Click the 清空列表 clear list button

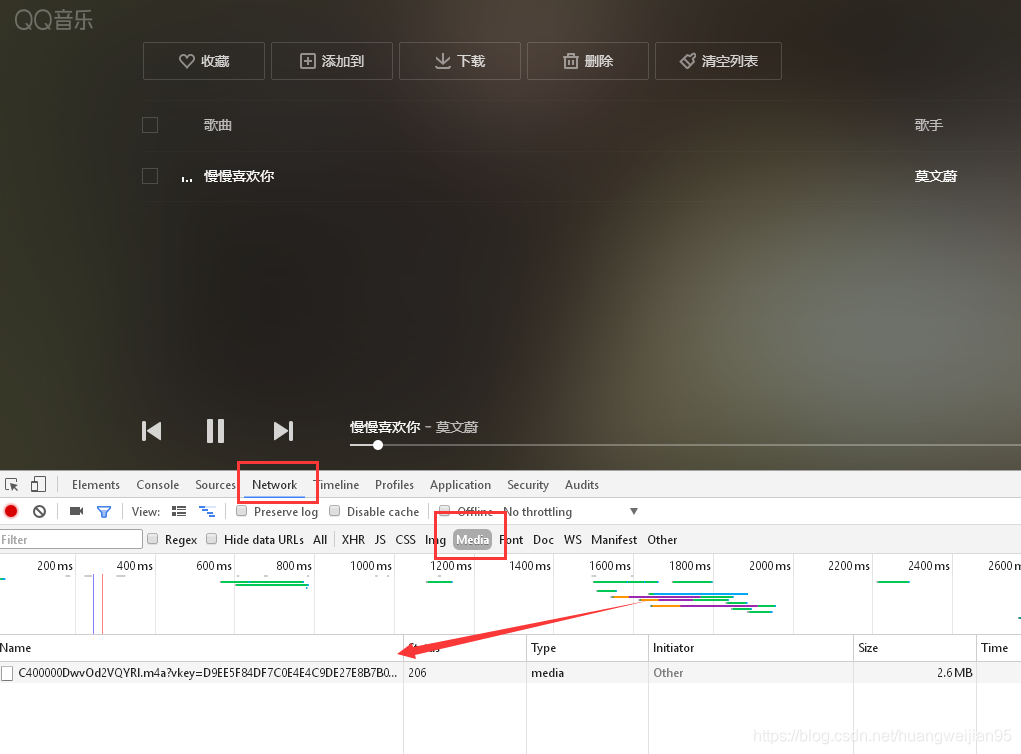pos(718,61)
